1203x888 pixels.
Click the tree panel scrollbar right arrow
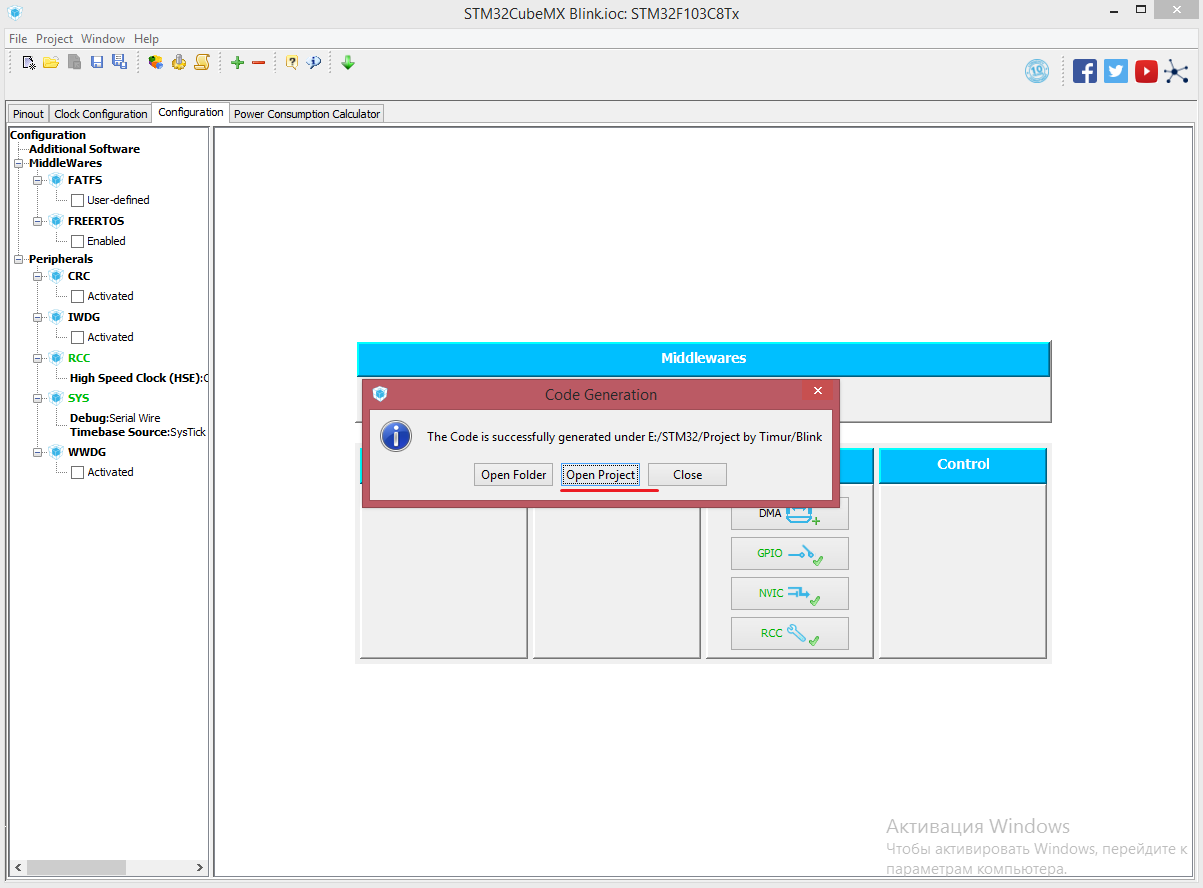click(x=199, y=868)
